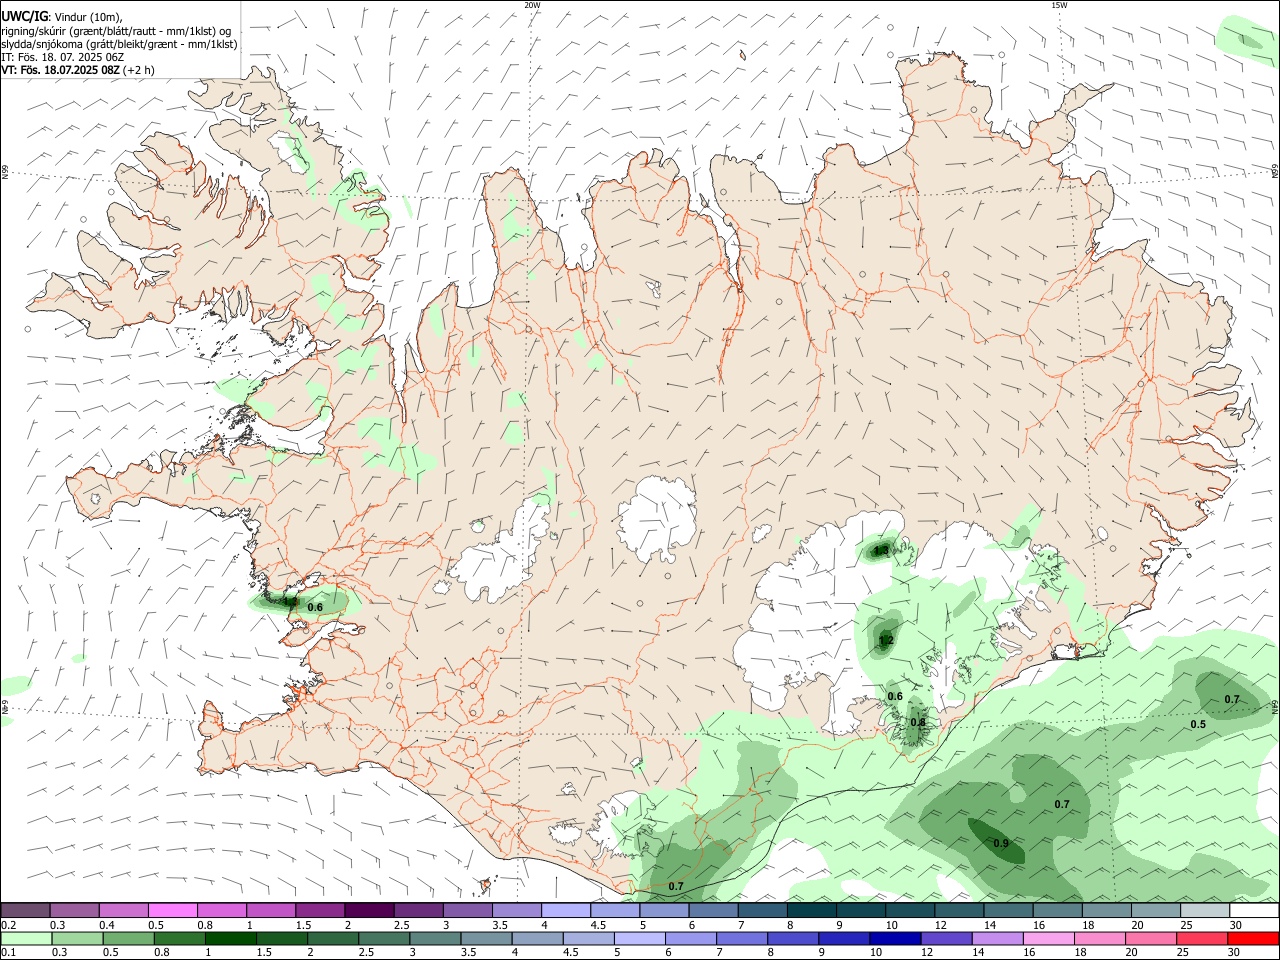1280x960 pixels.
Task: Select the 0.8 precipitation value on the map
Action: (918, 722)
